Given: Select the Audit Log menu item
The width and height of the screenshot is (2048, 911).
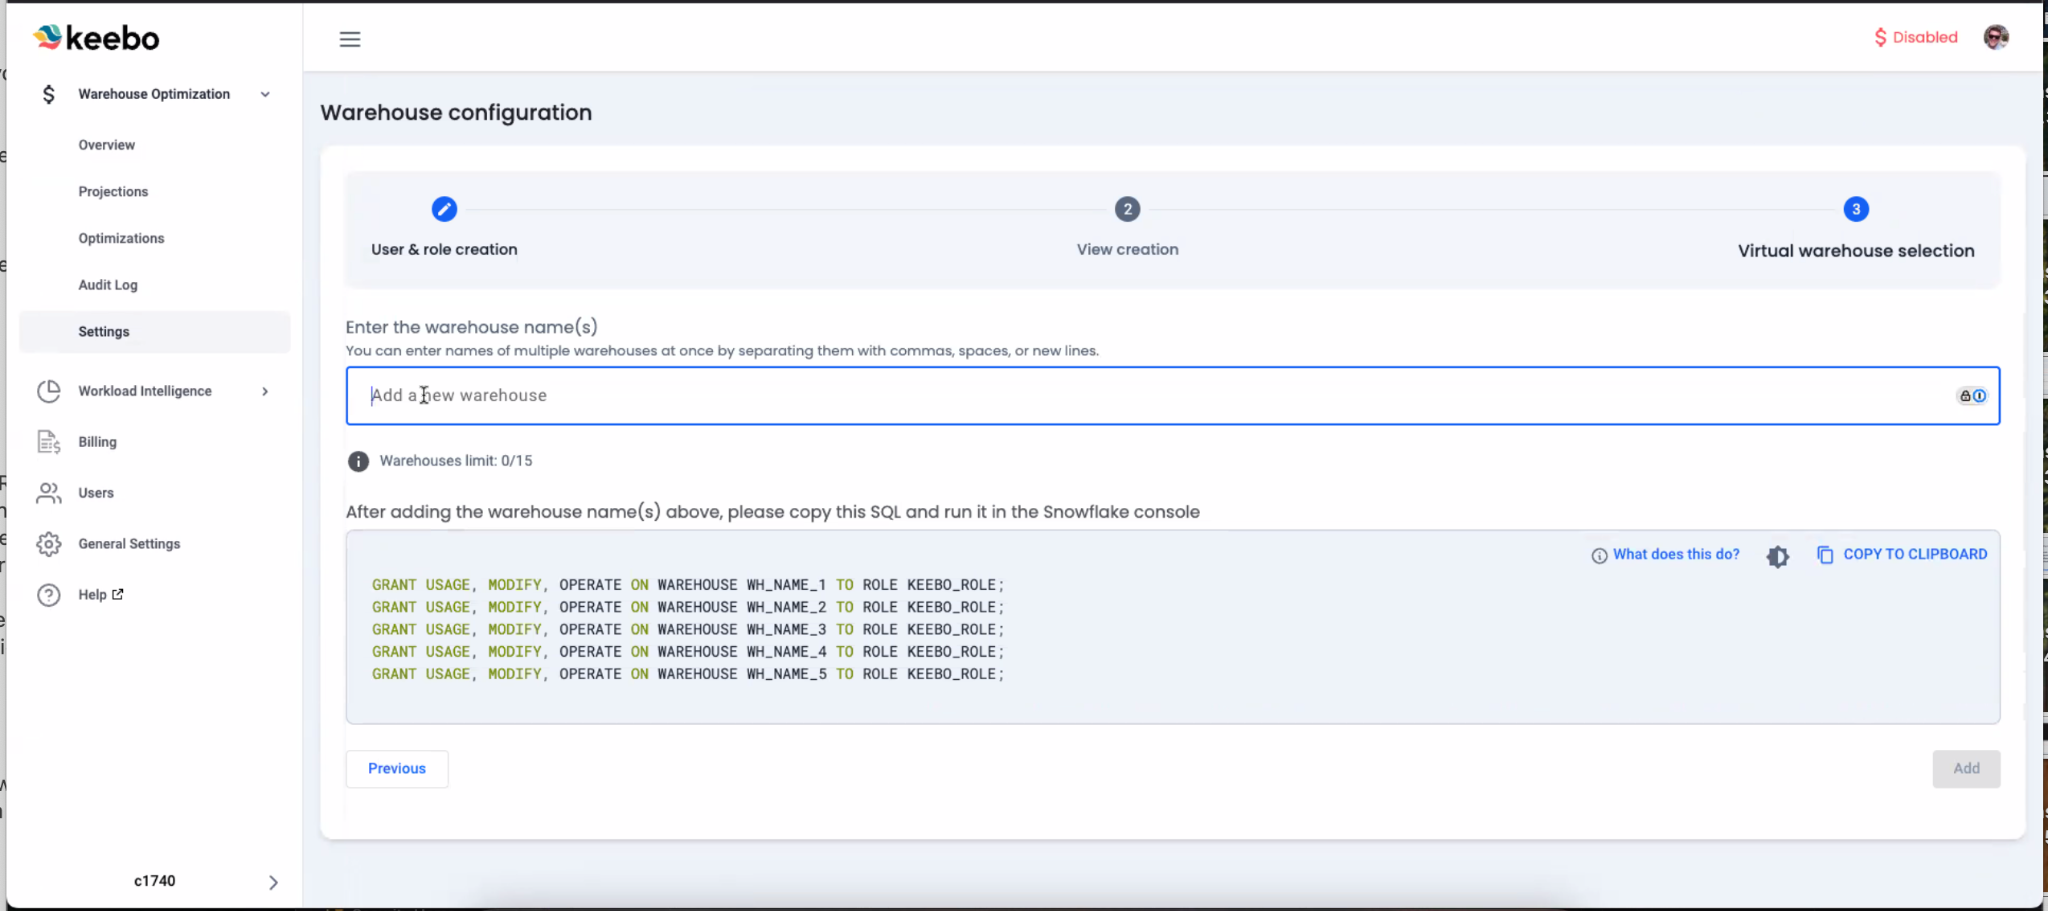Looking at the screenshot, I should 108,285.
